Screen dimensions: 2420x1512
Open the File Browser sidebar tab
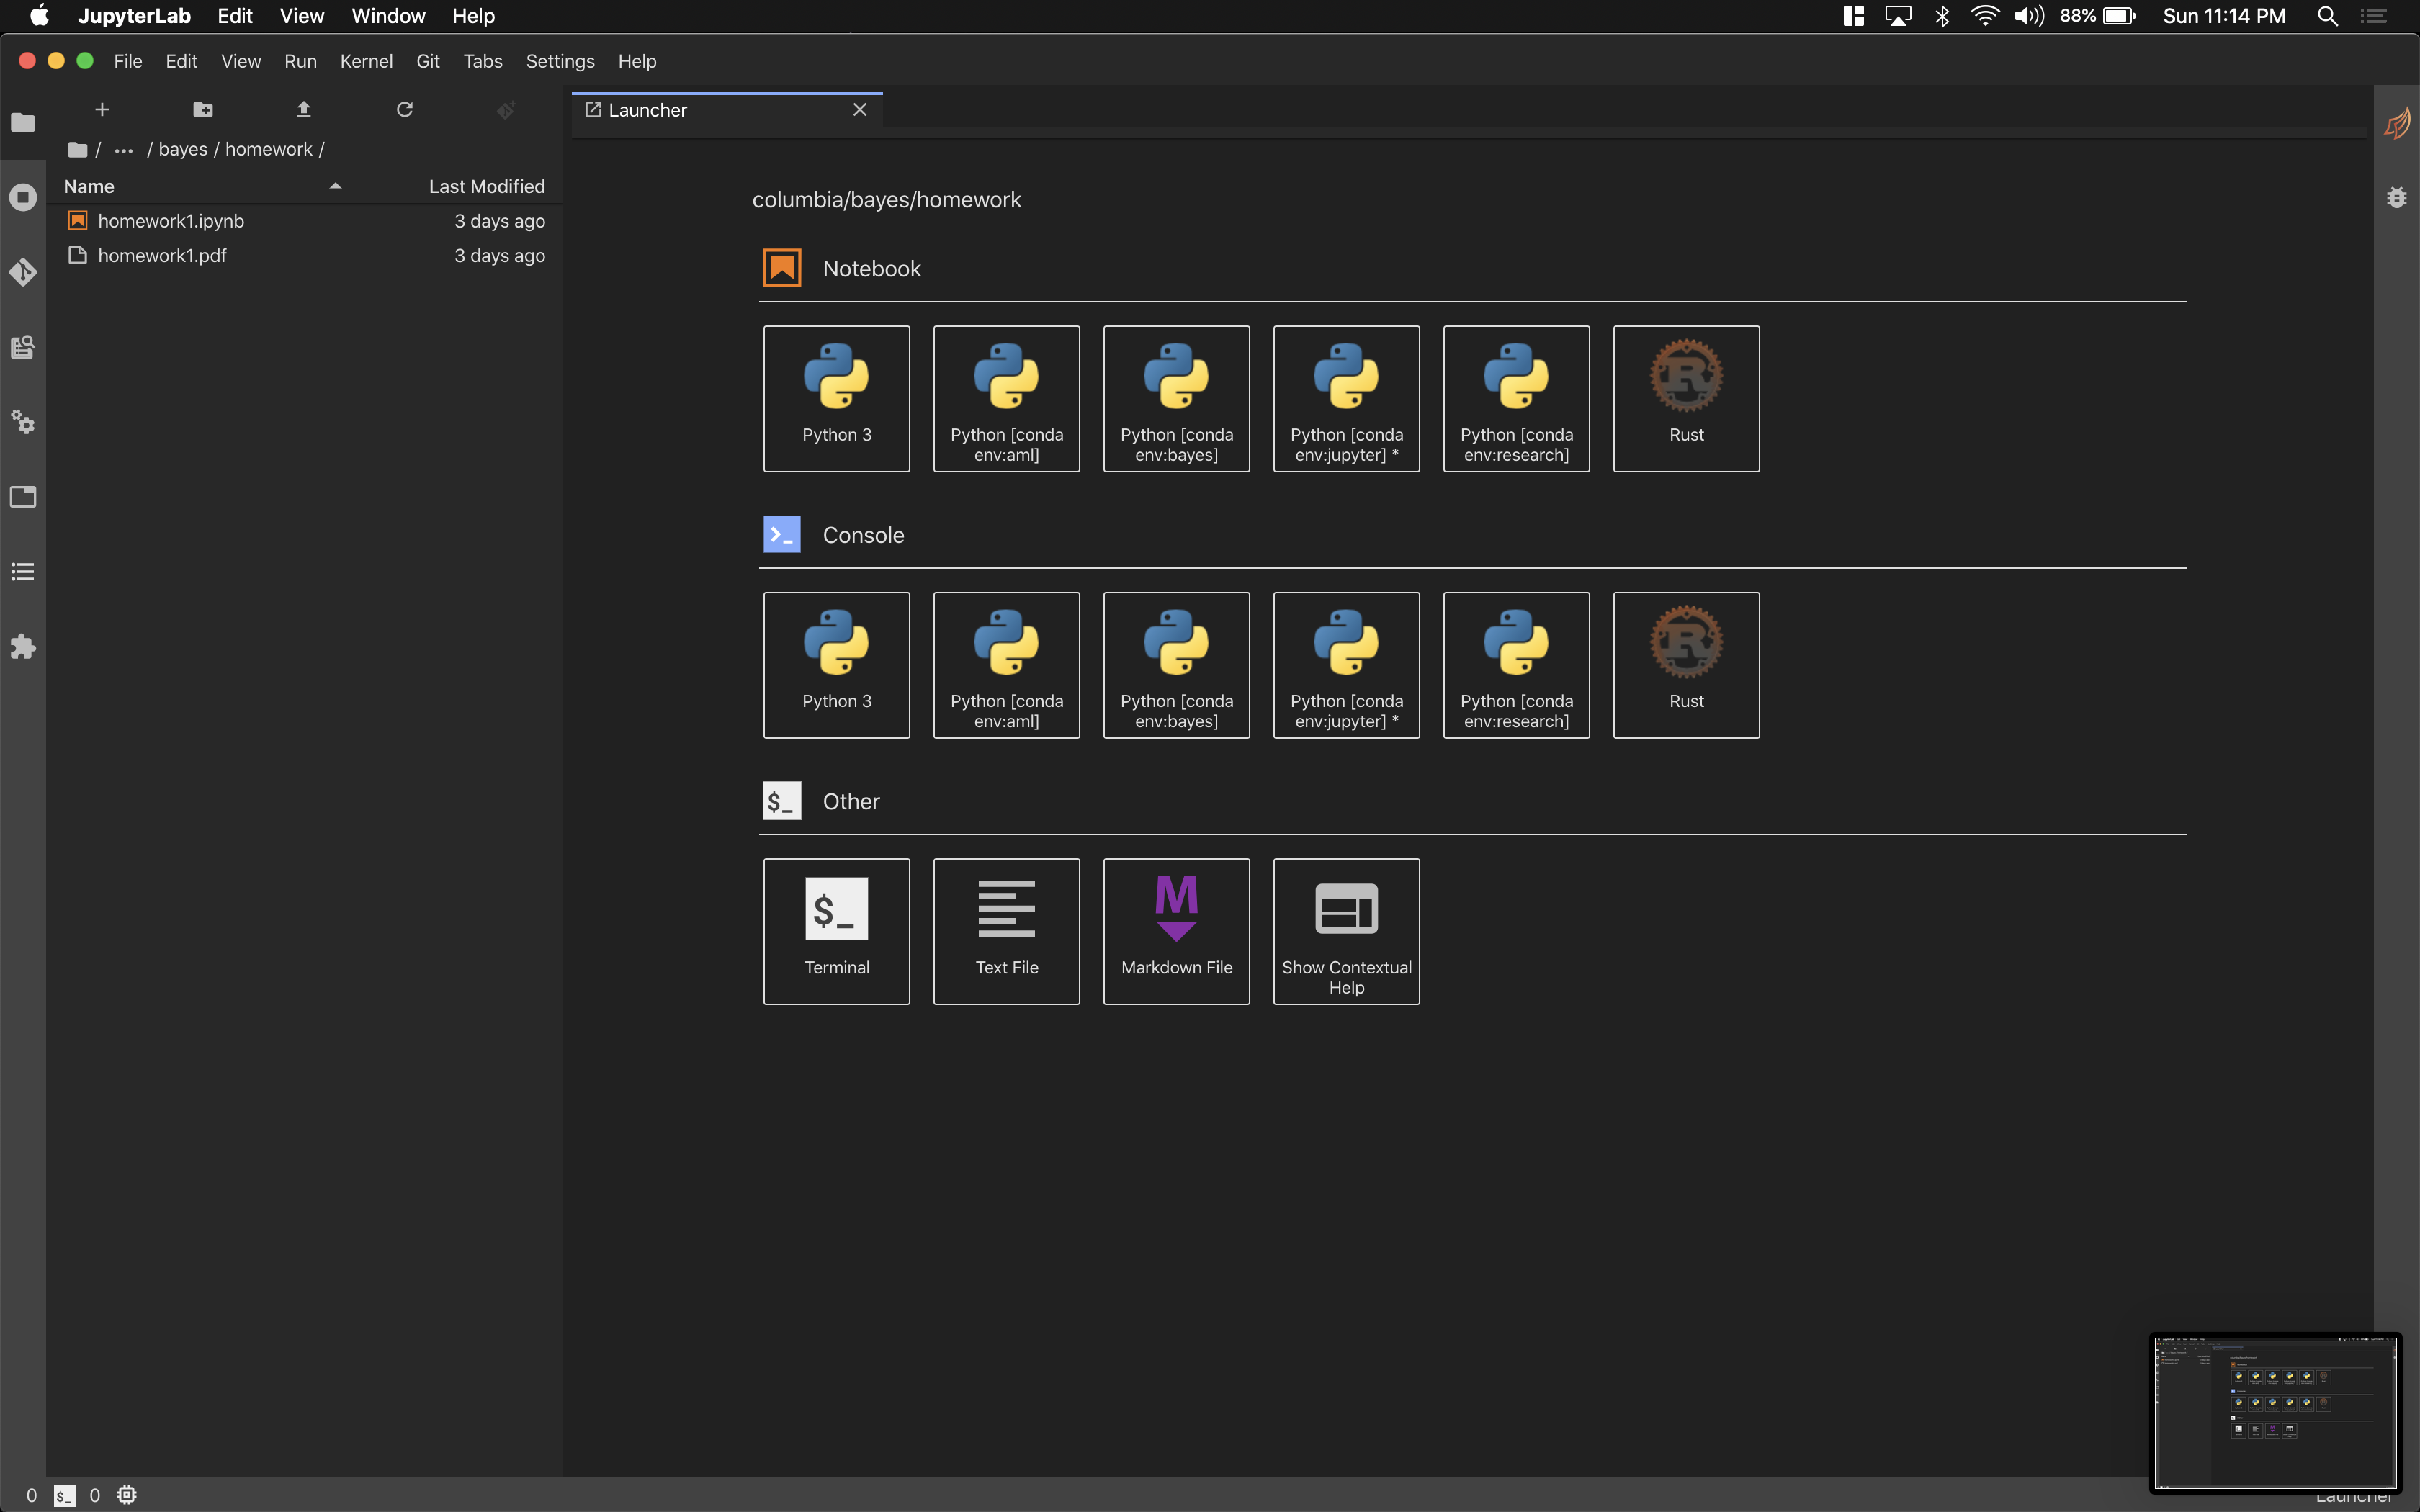(x=23, y=122)
